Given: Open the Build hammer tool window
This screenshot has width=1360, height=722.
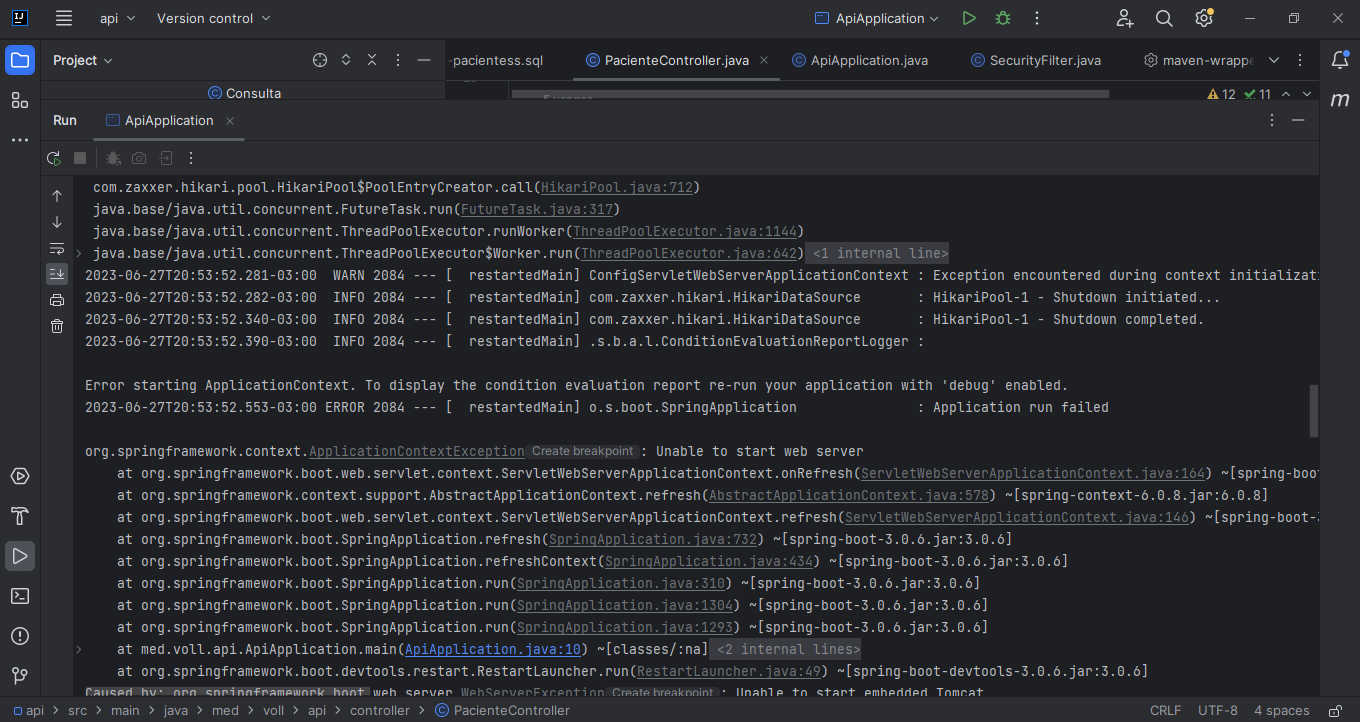Looking at the screenshot, I should pyautogui.click(x=20, y=516).
